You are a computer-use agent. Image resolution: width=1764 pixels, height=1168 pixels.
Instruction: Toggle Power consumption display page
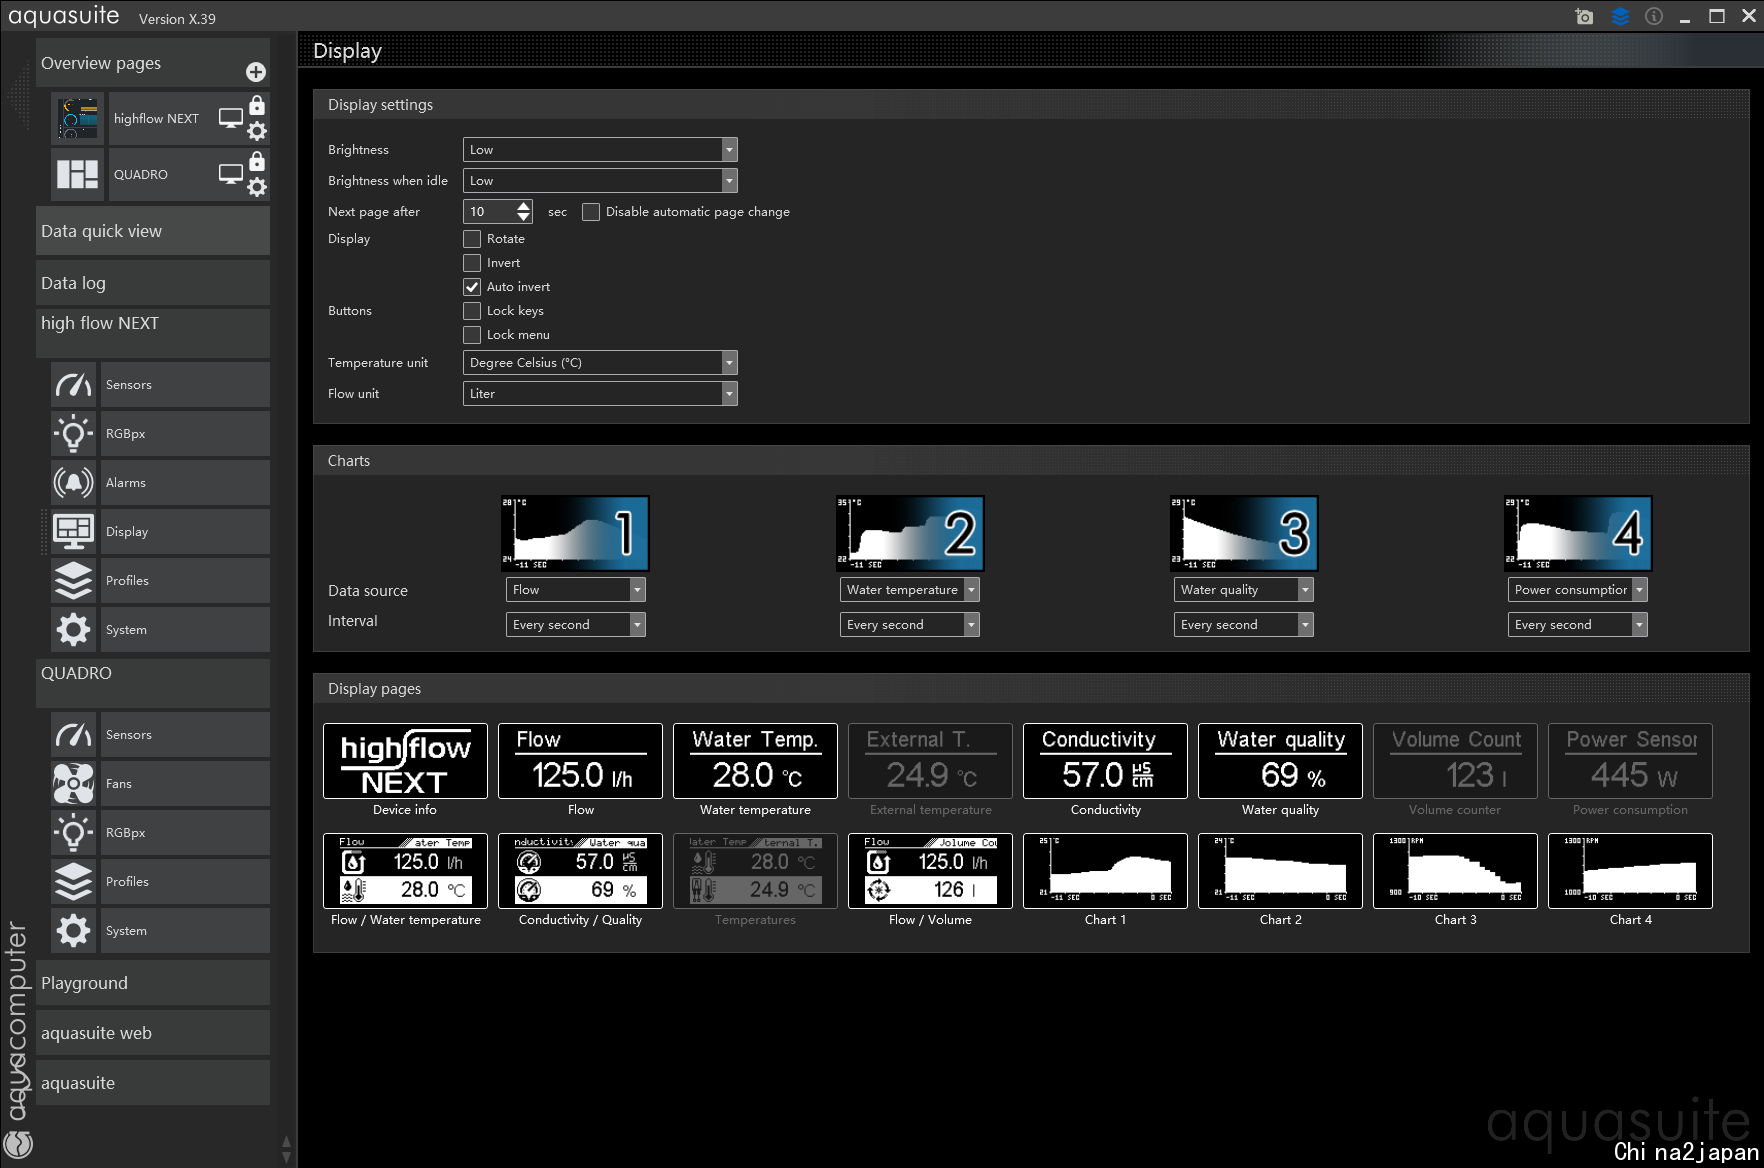tap(1630, 761)
